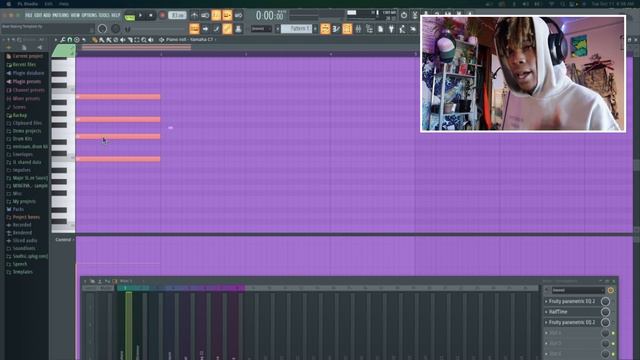Image resolution: width=640 pixels, height=360 pixels.
Task: Expand the Slot 4 arrow in mixer
Action: pyautogui.click(x=546, y=333)
